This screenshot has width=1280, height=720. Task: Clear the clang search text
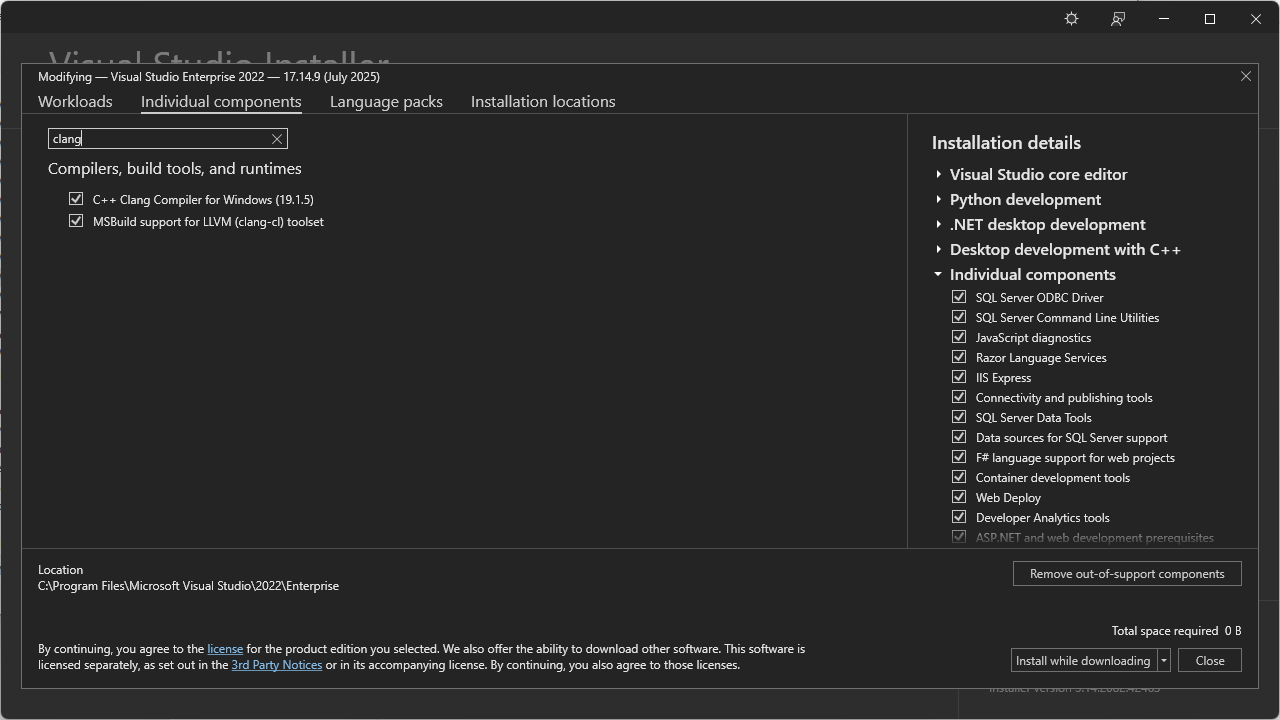tap(277, 139)
